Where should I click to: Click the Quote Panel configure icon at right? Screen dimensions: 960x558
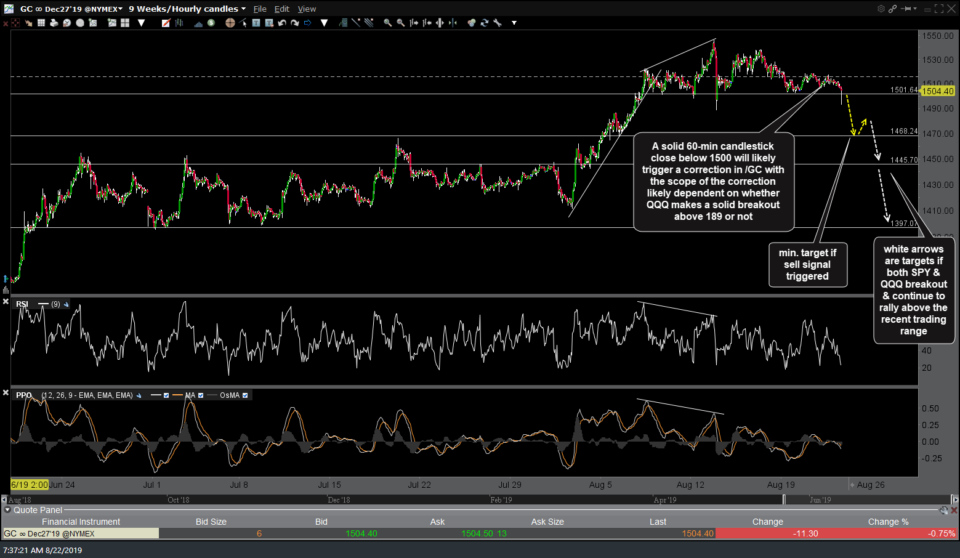[x=943, y=510]
